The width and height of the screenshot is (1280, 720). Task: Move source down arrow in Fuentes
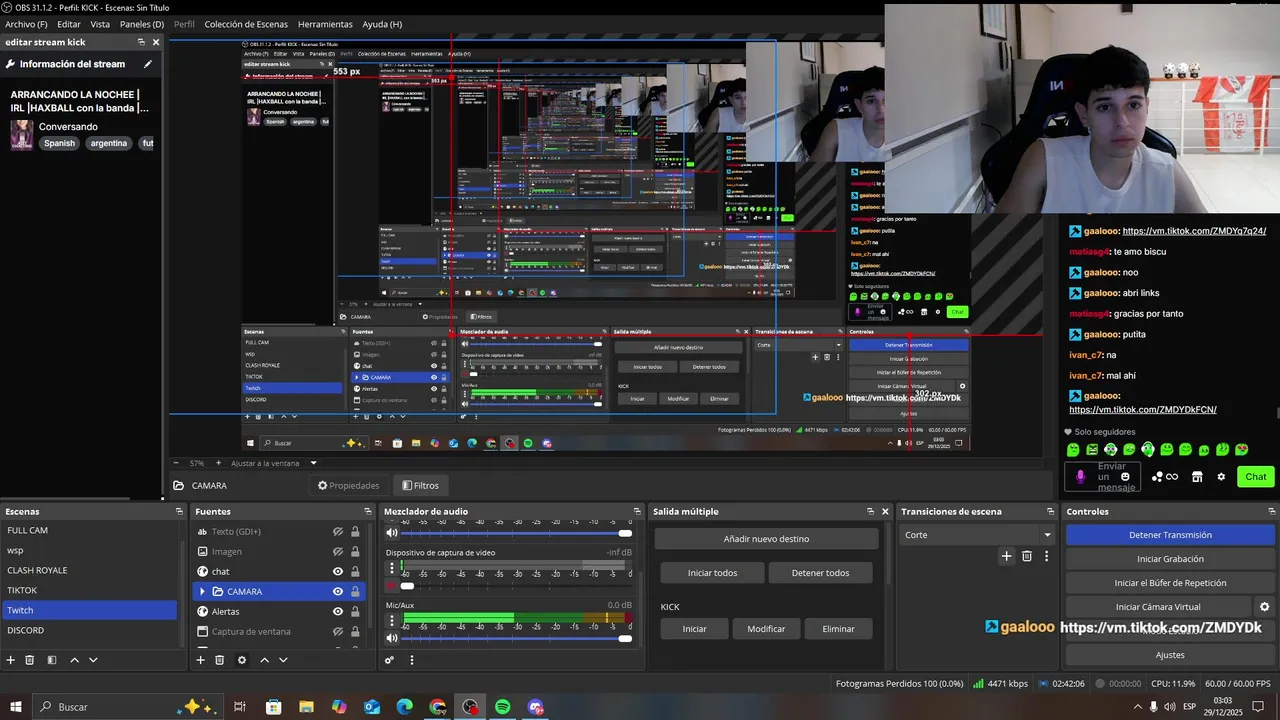point(283,660)
